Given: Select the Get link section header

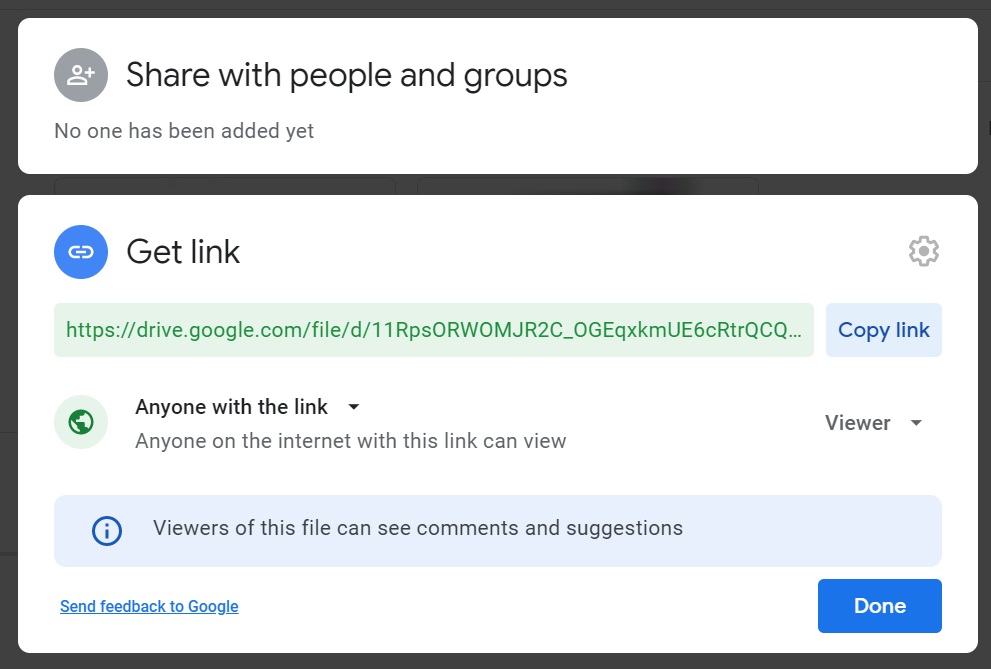Looking at the screenshot, I should pyautogui.click(x=182, y=251).
